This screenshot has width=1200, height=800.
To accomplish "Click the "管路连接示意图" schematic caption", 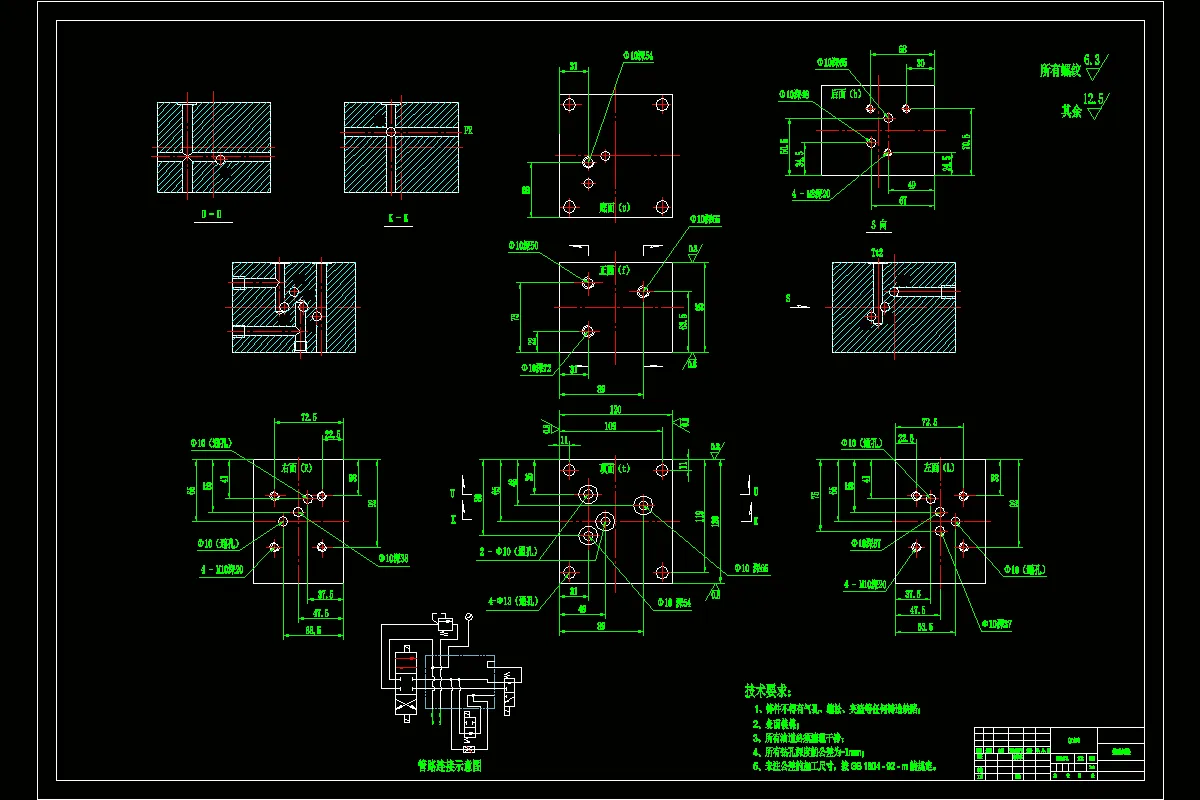I will [x=449, y=765].
